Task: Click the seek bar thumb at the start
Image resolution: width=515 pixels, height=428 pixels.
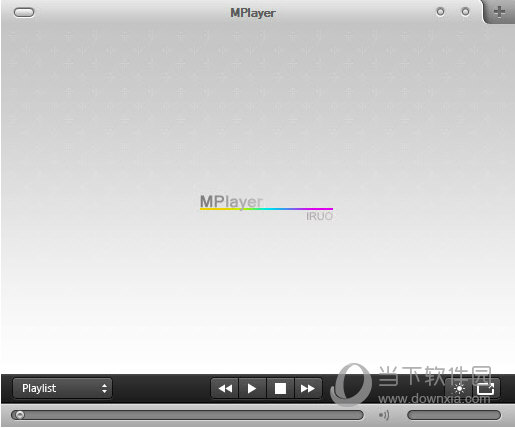Action: click(20, 415)
